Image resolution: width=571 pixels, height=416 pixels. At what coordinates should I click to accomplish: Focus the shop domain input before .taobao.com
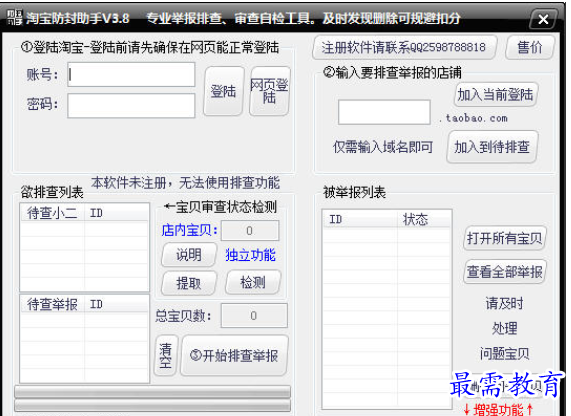pyautogui.click(x=384, y=112)
